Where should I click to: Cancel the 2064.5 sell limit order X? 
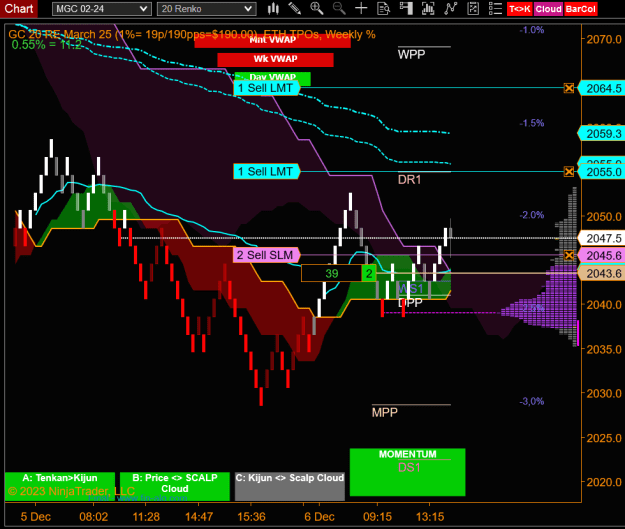[x=569, y=88]
